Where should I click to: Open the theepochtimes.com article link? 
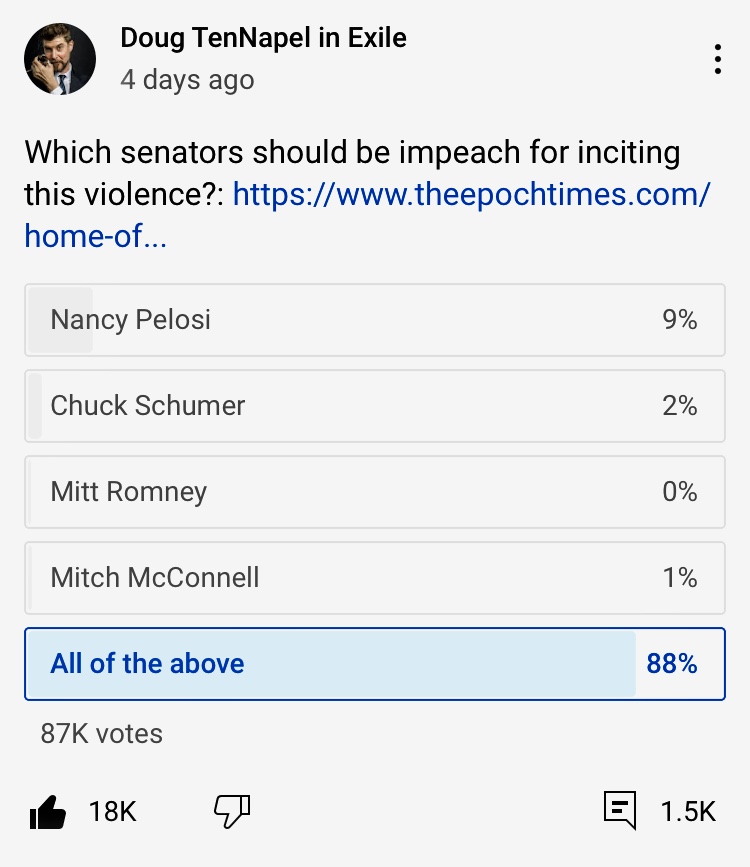pyautogui.click(x=471, y=193)
